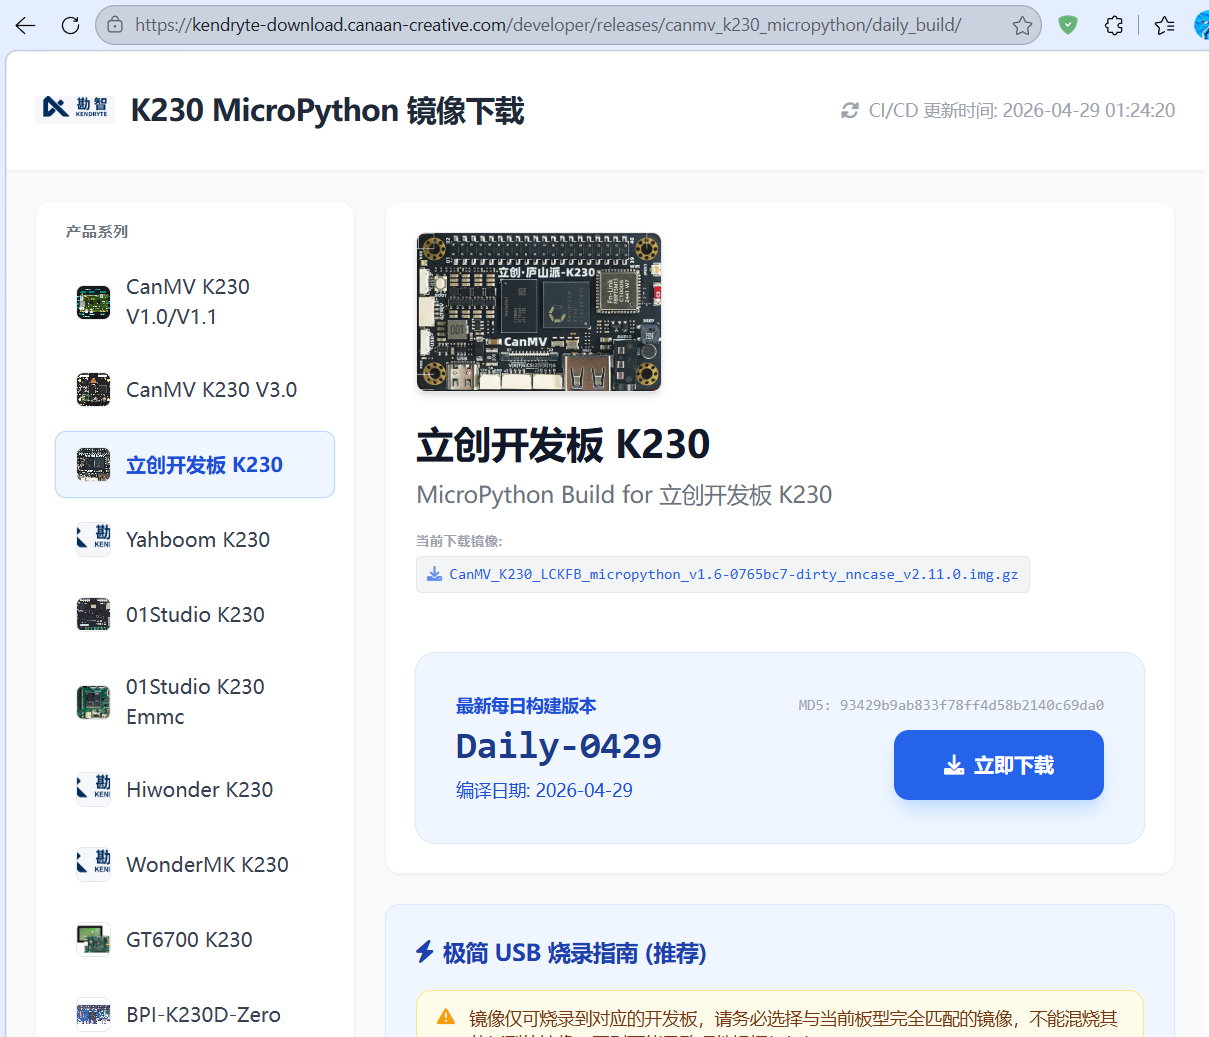
Task: Open WonderMK K230 product entry
Action: 195,864
